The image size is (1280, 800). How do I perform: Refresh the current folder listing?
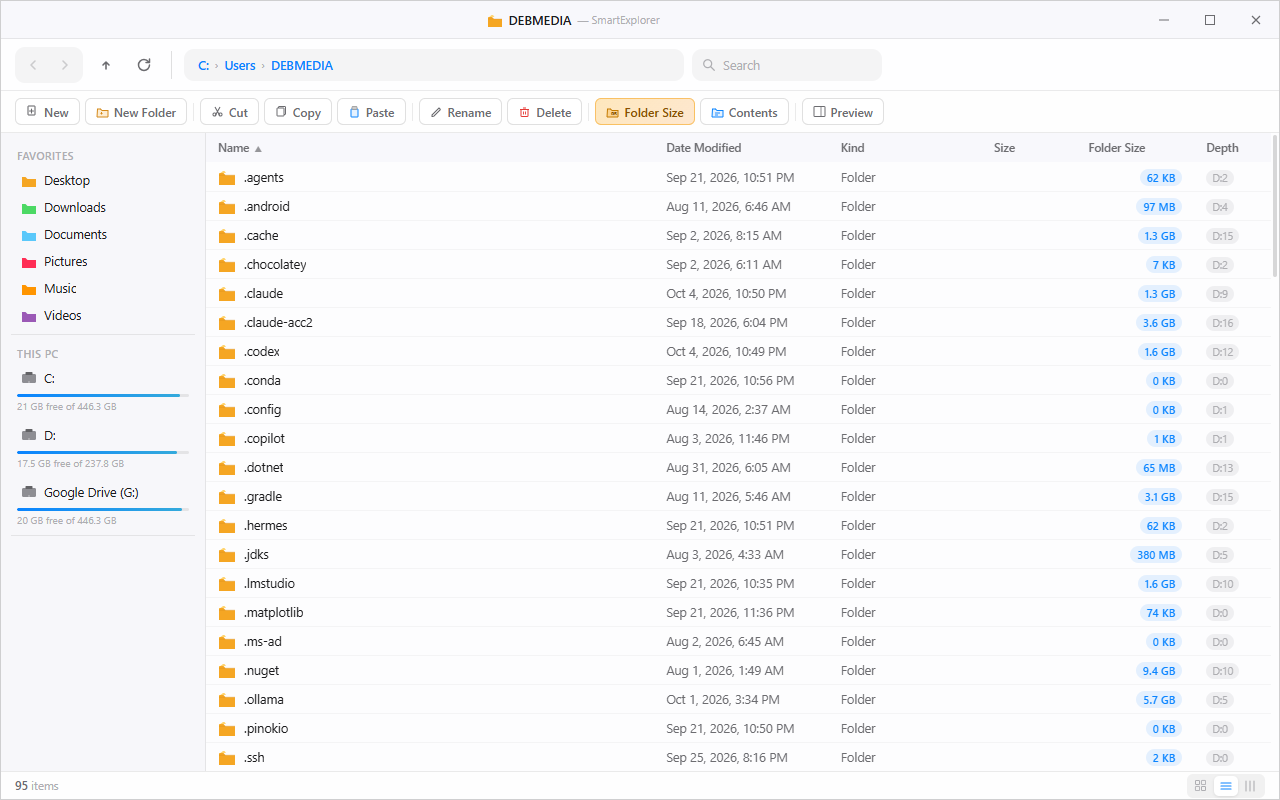pyautogui.click(x=144, y=65)
